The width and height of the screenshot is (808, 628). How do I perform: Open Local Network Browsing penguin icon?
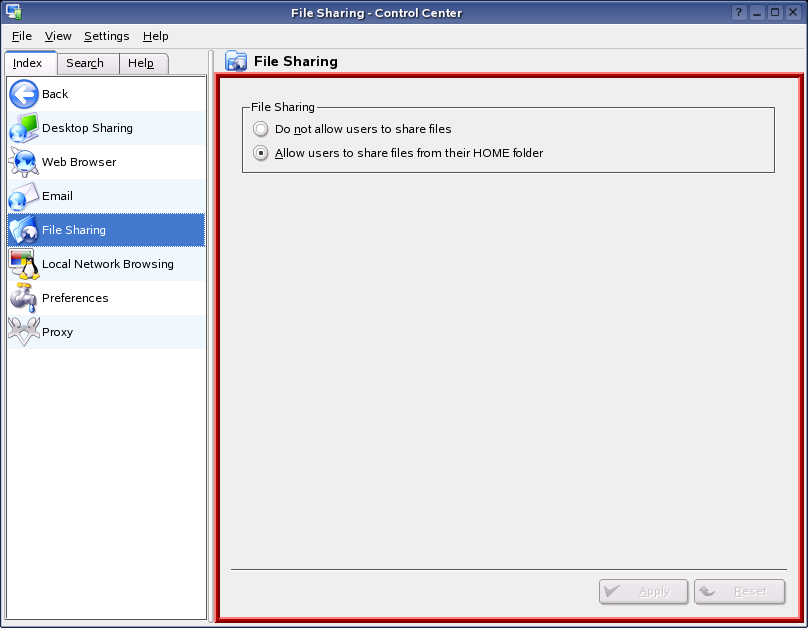click(24, 264)
